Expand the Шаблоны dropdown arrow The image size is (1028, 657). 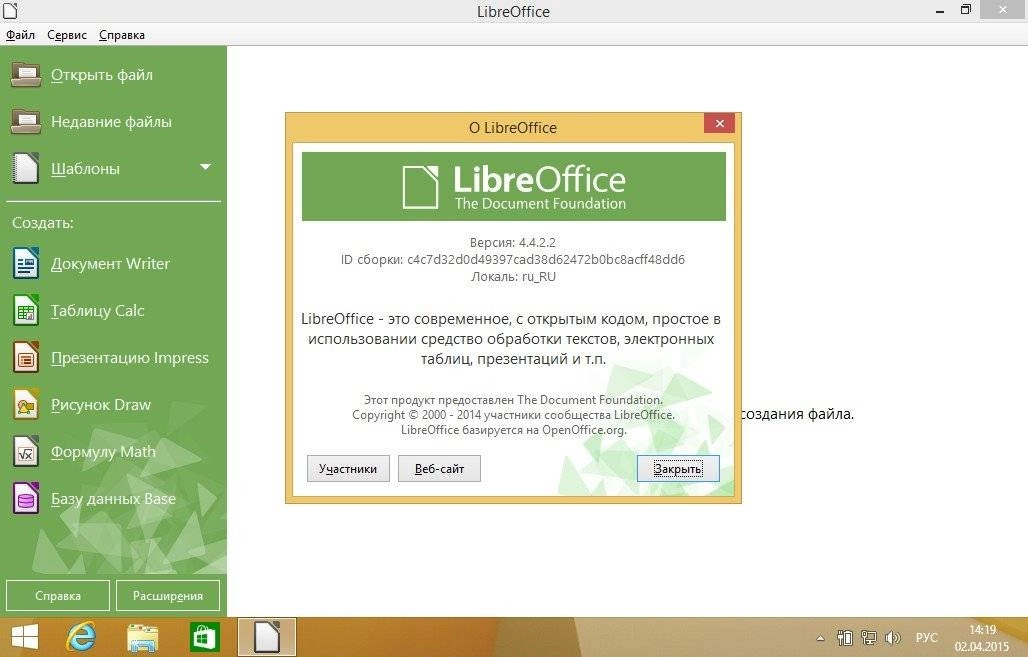click(x=205, y=167)
